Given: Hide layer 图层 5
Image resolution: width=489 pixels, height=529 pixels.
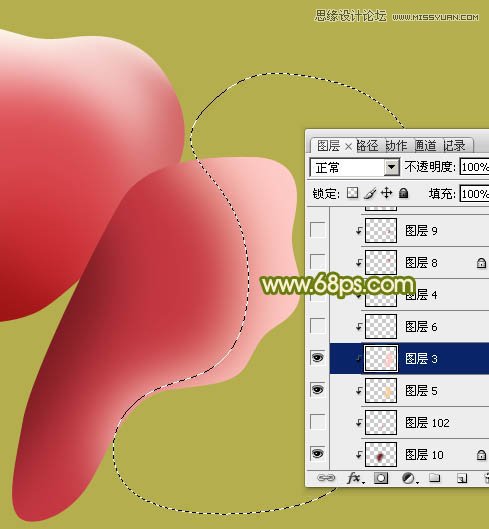Looking at the screenshot, I should pyautogui.click(x=317, y=390).
